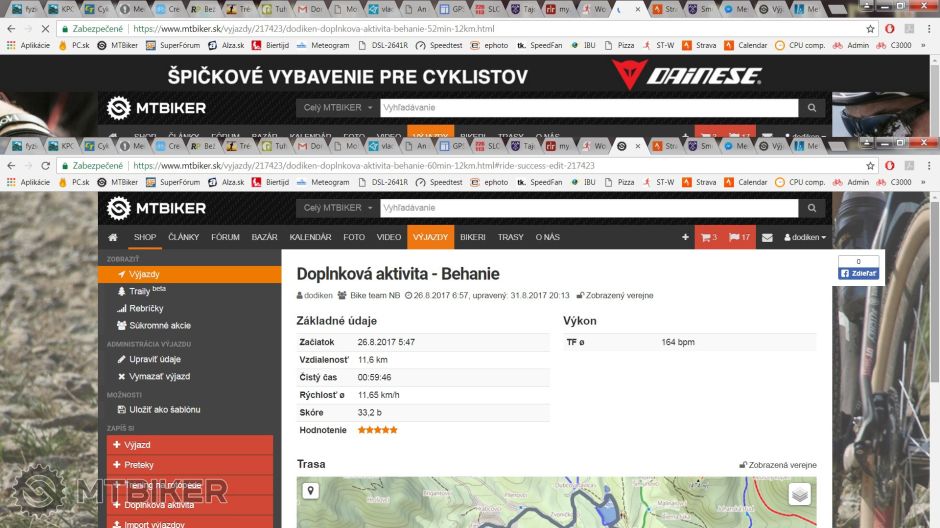Expand the 'Celý MTBIKER' search scope dropdown
This screenshot has width=940, height=528.
pyautogui.click(x=337, y=208)
